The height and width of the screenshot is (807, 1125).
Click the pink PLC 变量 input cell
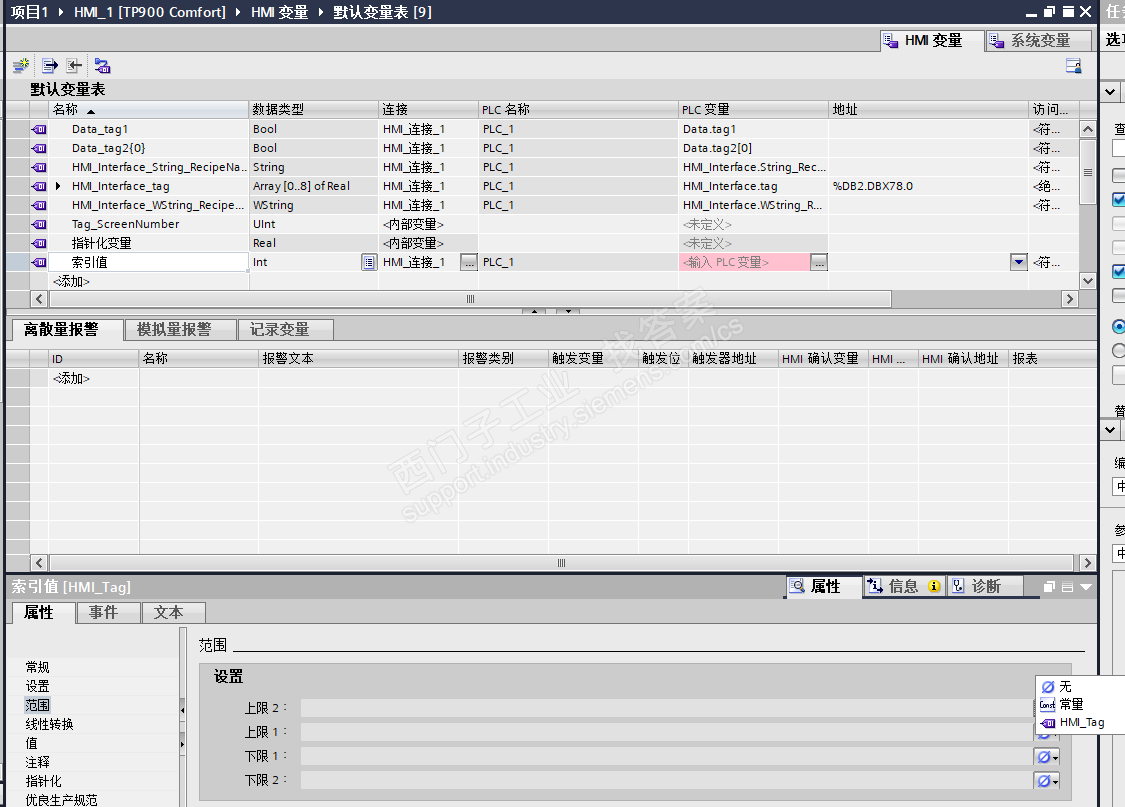point(744,263)
